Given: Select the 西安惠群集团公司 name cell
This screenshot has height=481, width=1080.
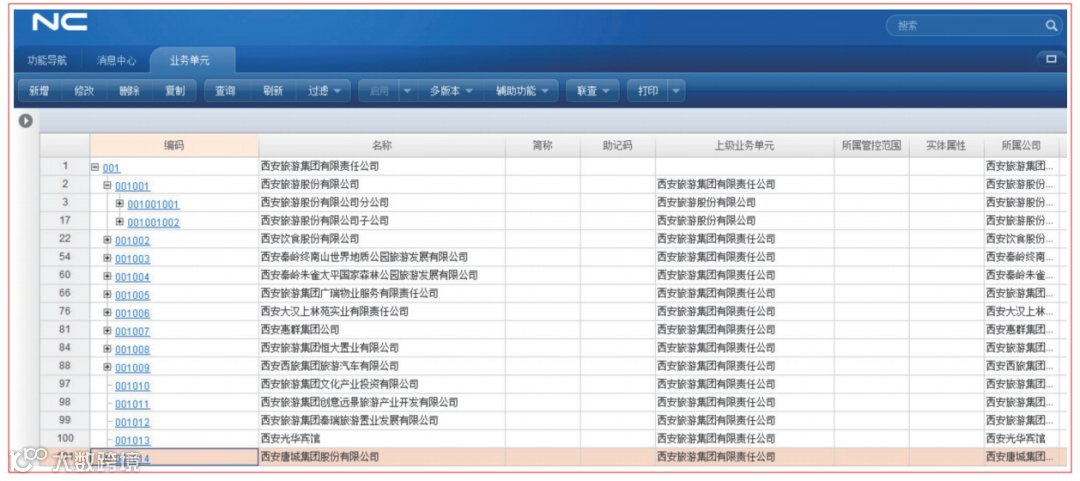Looking at the screenshot, I should click(x=382, y=330).
